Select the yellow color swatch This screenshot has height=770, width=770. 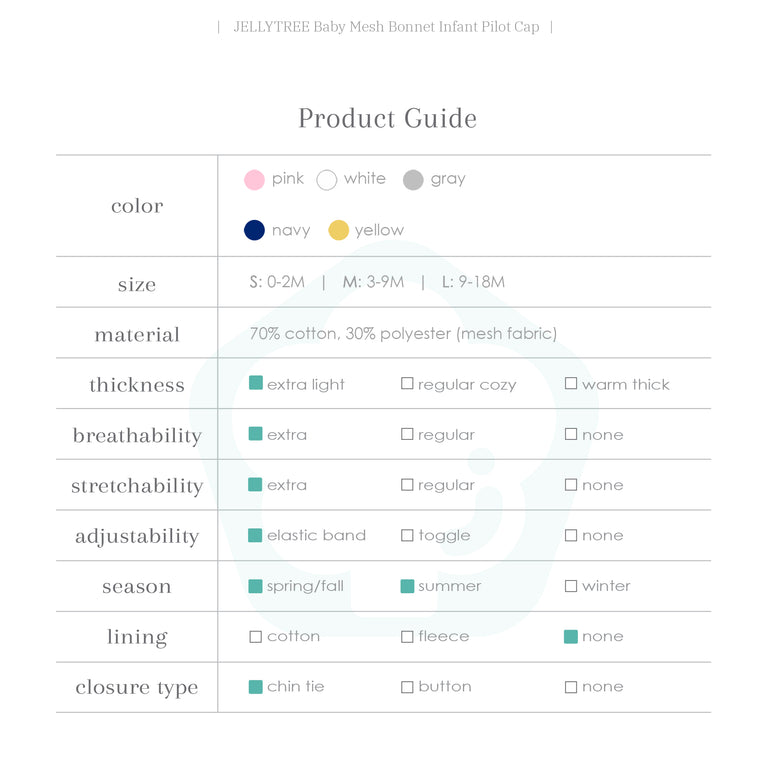coord(339,231)
